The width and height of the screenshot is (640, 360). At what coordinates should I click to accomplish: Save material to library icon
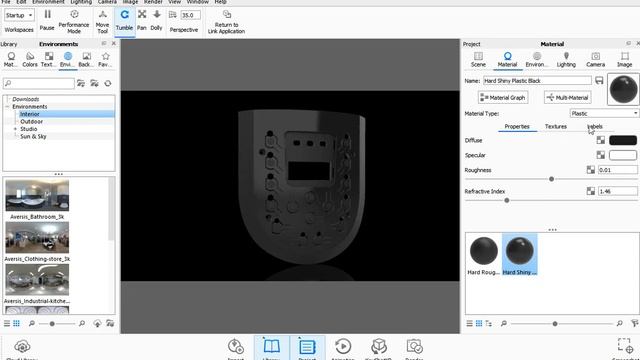coord(599,80)
